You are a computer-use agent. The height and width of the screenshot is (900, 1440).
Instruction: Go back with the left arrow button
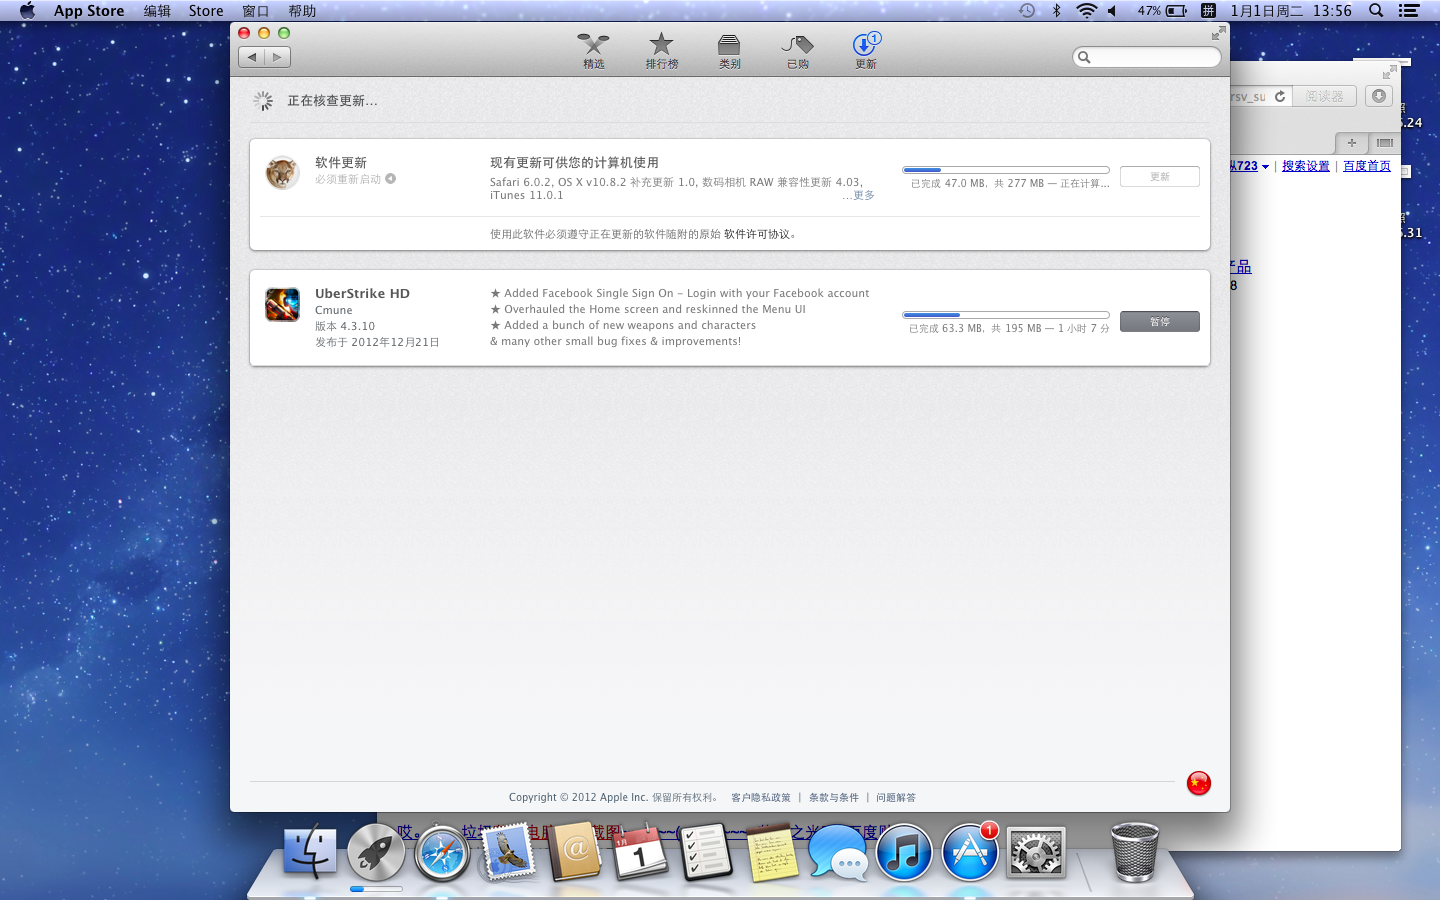pyautogui.click(x=252, y=57)
